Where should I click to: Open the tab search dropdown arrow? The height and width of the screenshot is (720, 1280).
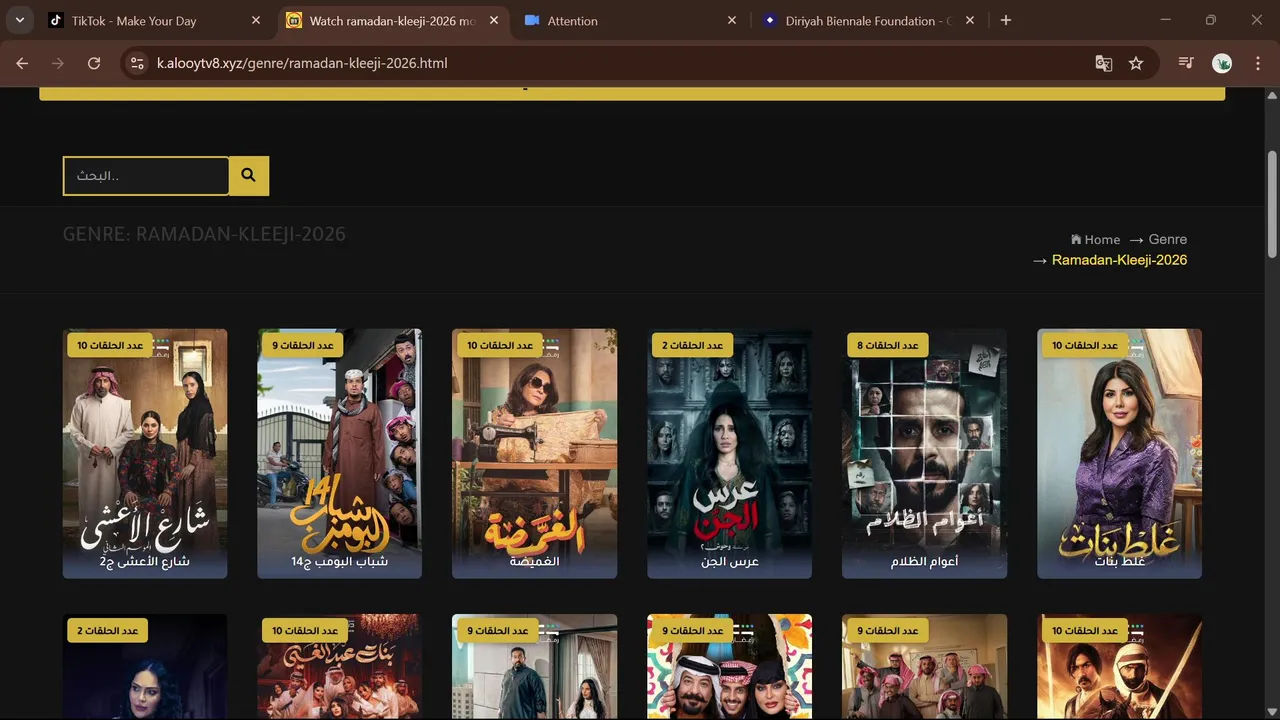pos(19,20)
